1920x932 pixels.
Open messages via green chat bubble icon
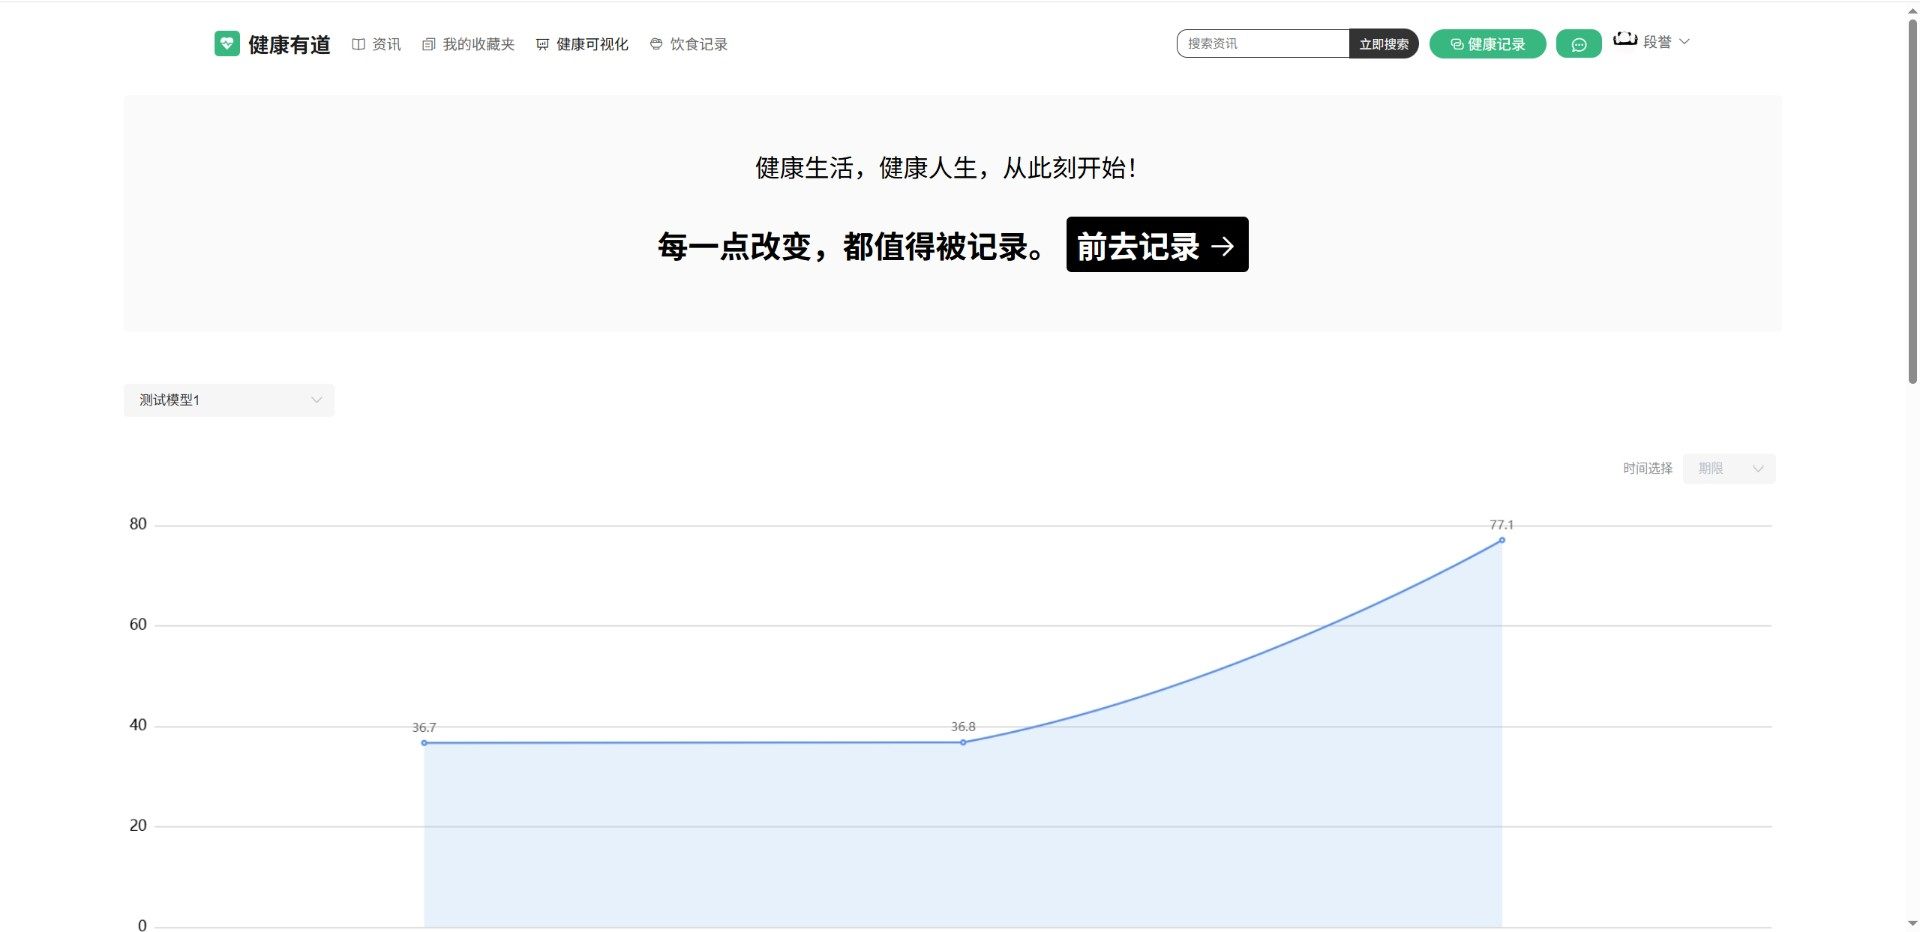pyautogui.click(x=1579, y=44)
